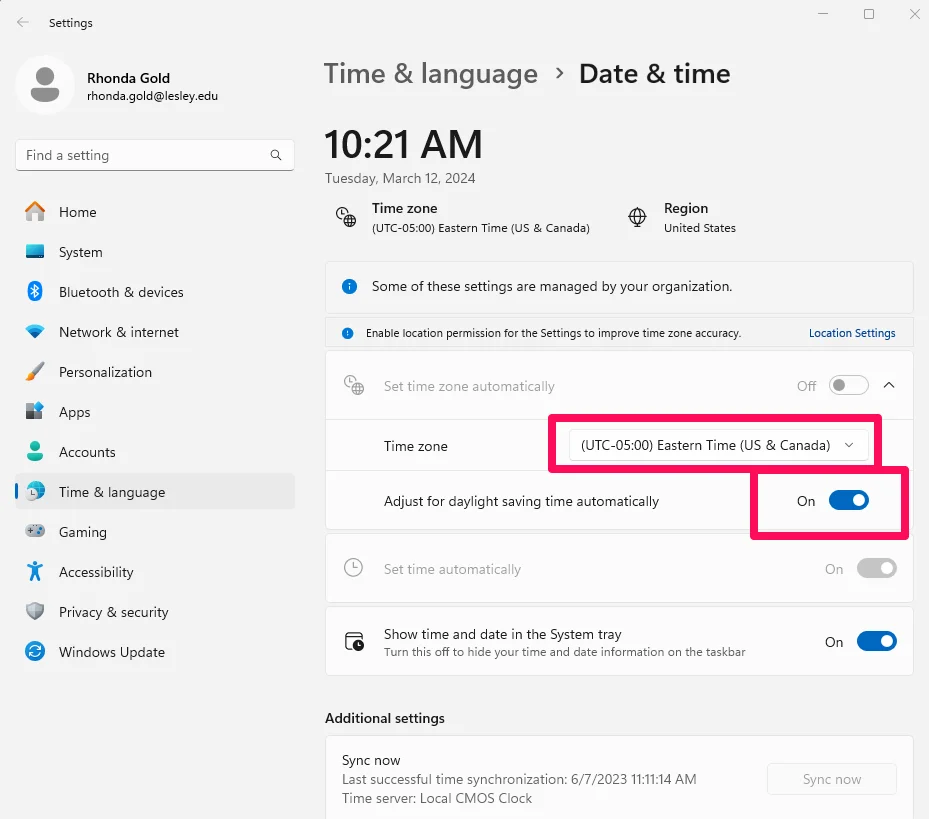Click the Privacy & security shield icon
The image size is (929, 819).
tap(35, 612)
